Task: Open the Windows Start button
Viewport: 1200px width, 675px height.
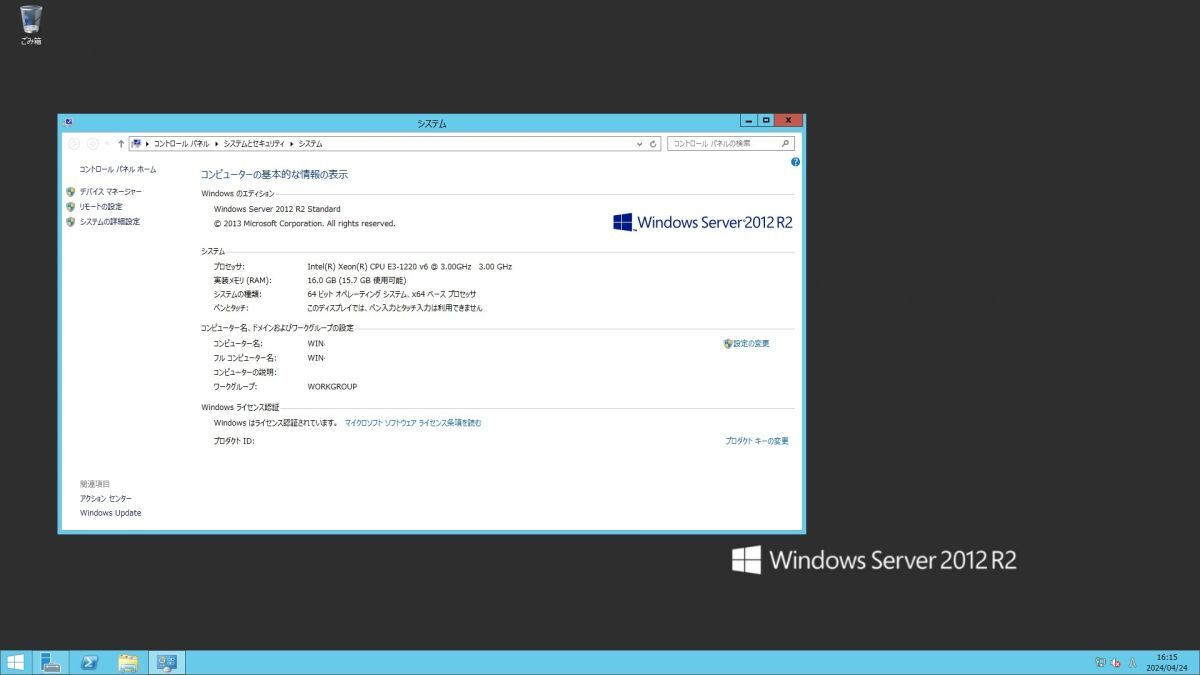Action: (x=15, y=662)
